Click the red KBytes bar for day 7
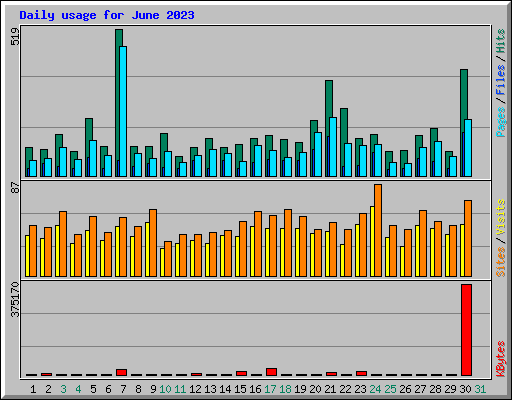The image size is (512, 400). pos(121,372)
